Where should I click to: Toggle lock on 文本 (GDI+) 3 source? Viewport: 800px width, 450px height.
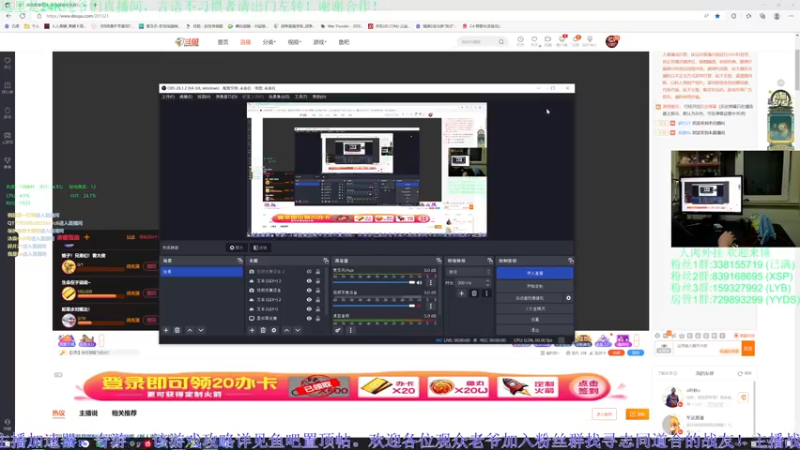pyautogui.click(x=318, y=281)
